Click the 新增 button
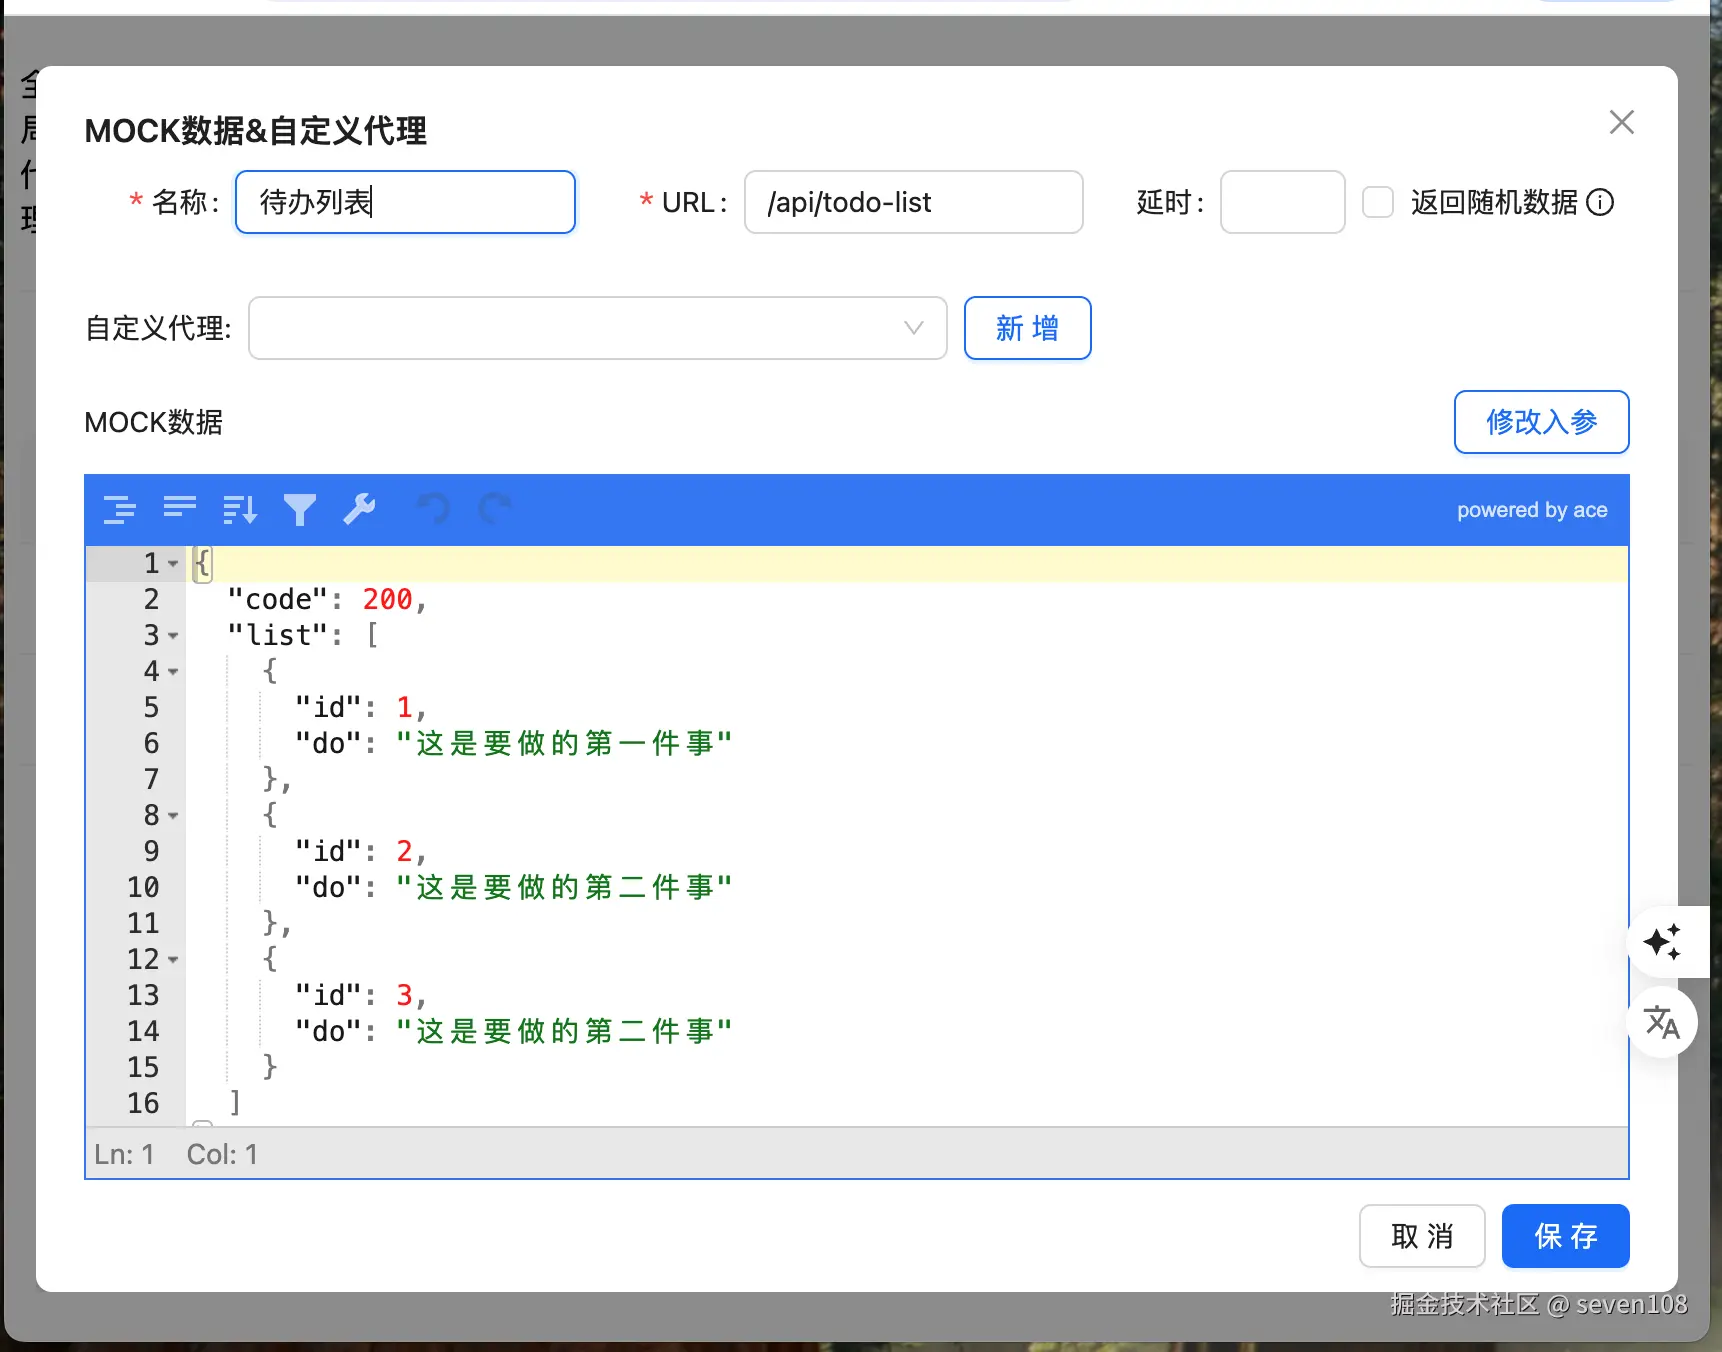1722x1352 pixels. 1027,328
